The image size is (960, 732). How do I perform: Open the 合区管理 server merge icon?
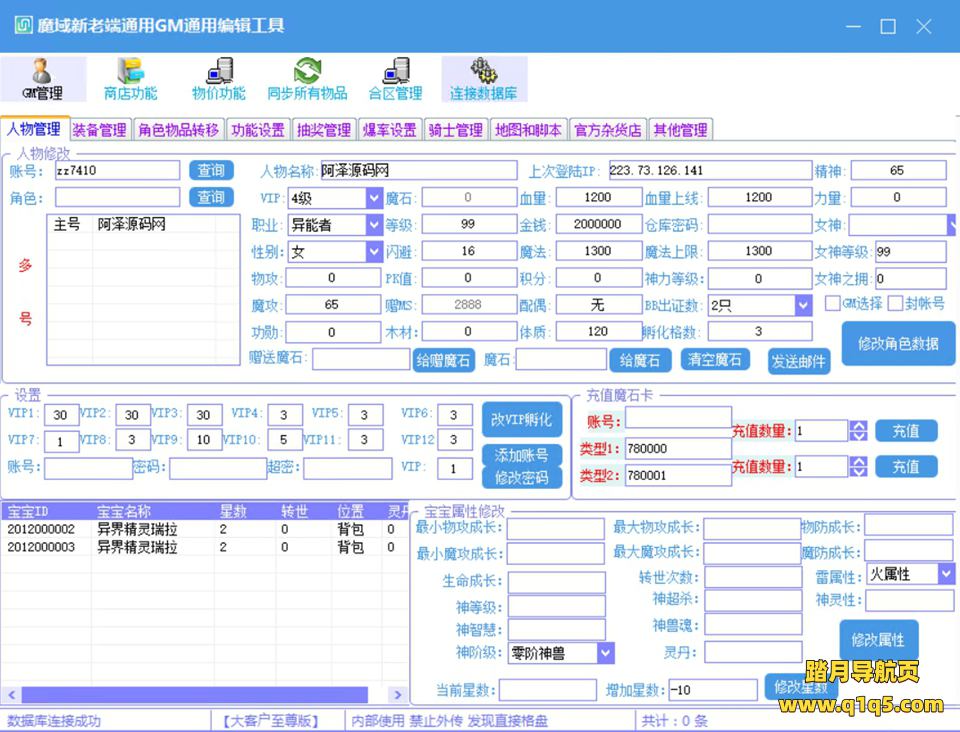[395, 78]
